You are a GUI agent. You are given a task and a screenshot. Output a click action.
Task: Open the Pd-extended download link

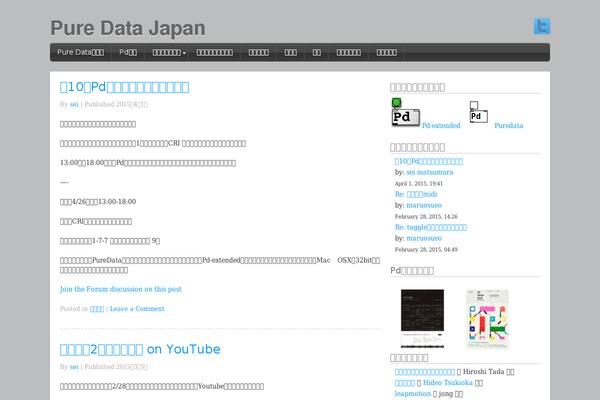(441, 126)
